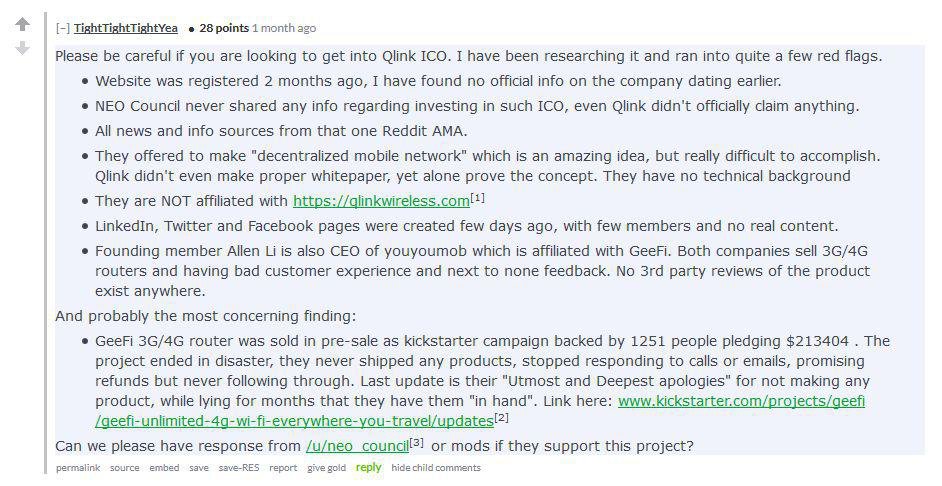Report this comment
The image size is (942, 486).
(x=283, y=468)
